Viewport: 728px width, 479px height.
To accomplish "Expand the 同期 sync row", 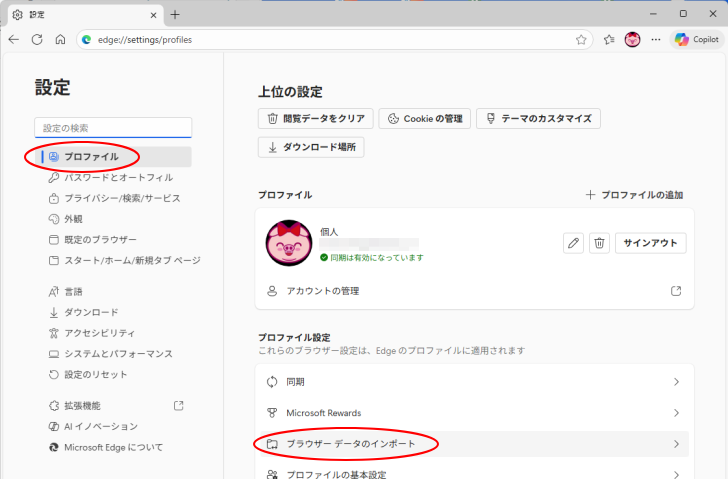I will click(x=474, y=382).
